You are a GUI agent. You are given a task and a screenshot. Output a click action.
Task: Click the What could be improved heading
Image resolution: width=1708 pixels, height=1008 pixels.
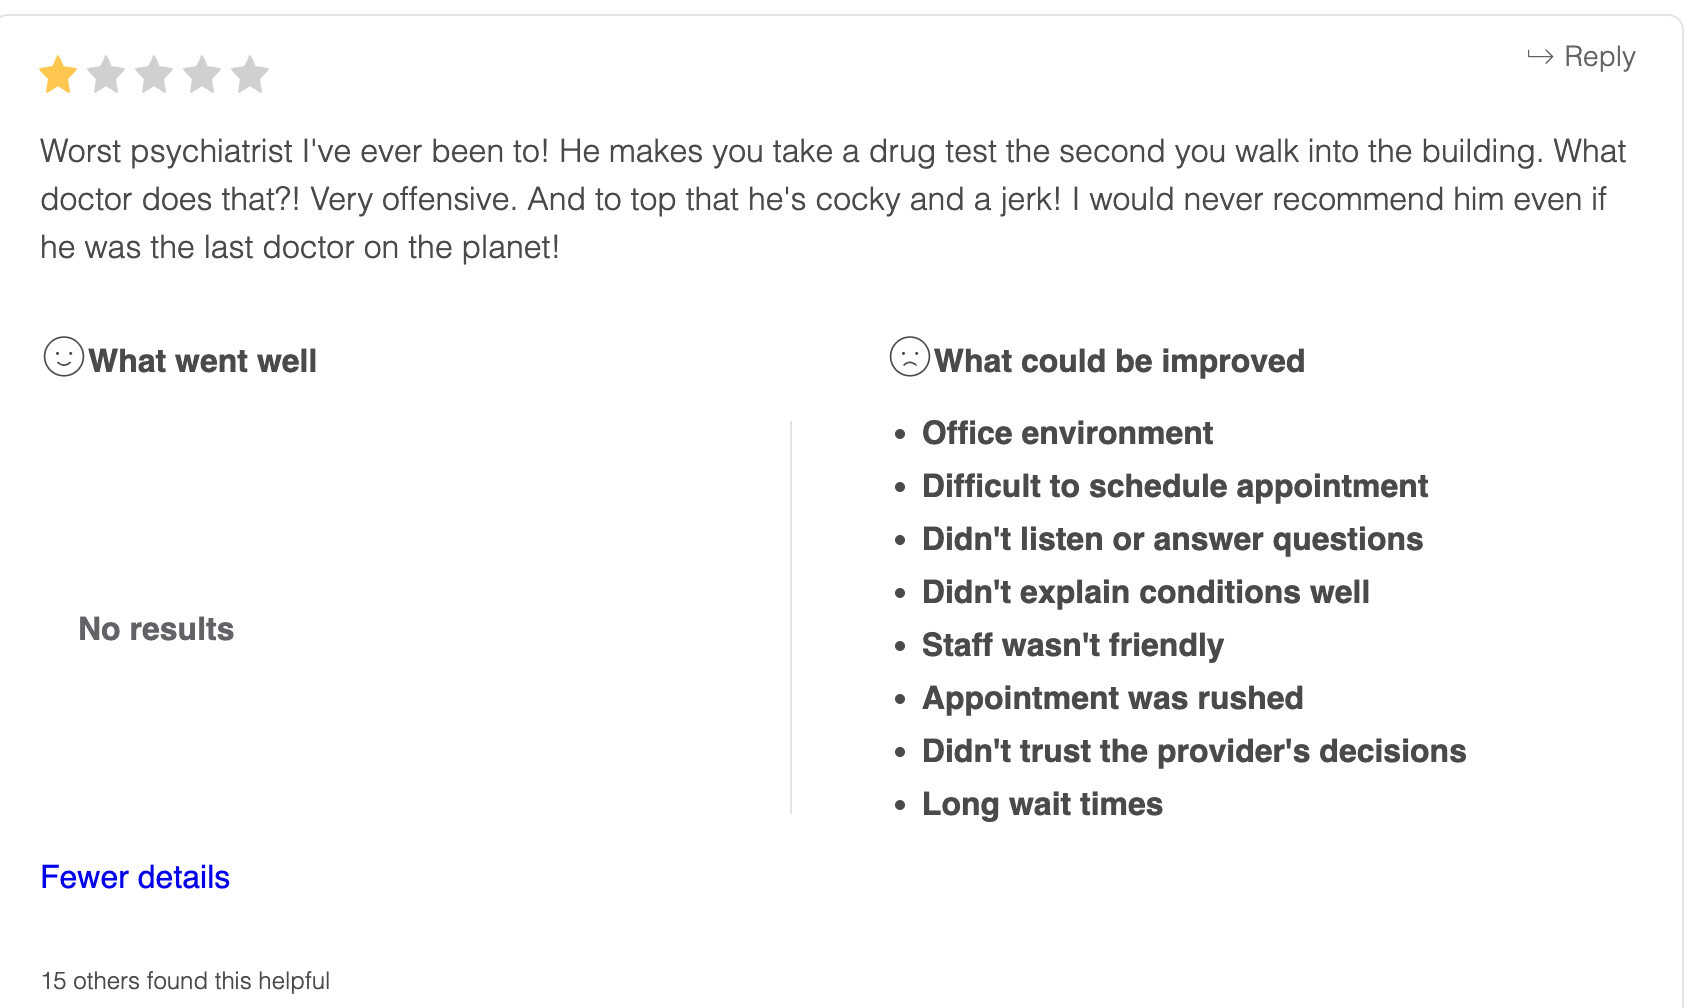[1120, 361]
